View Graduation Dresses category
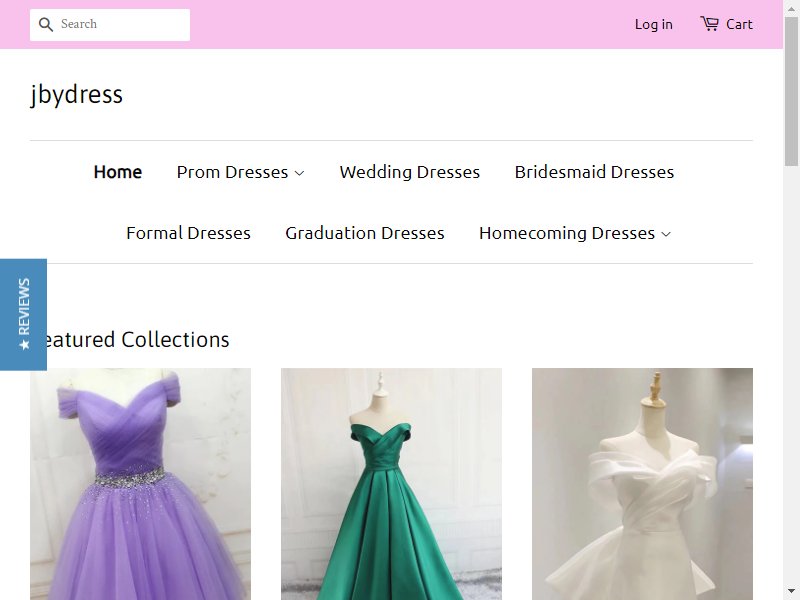 click(x=365, y=233)
